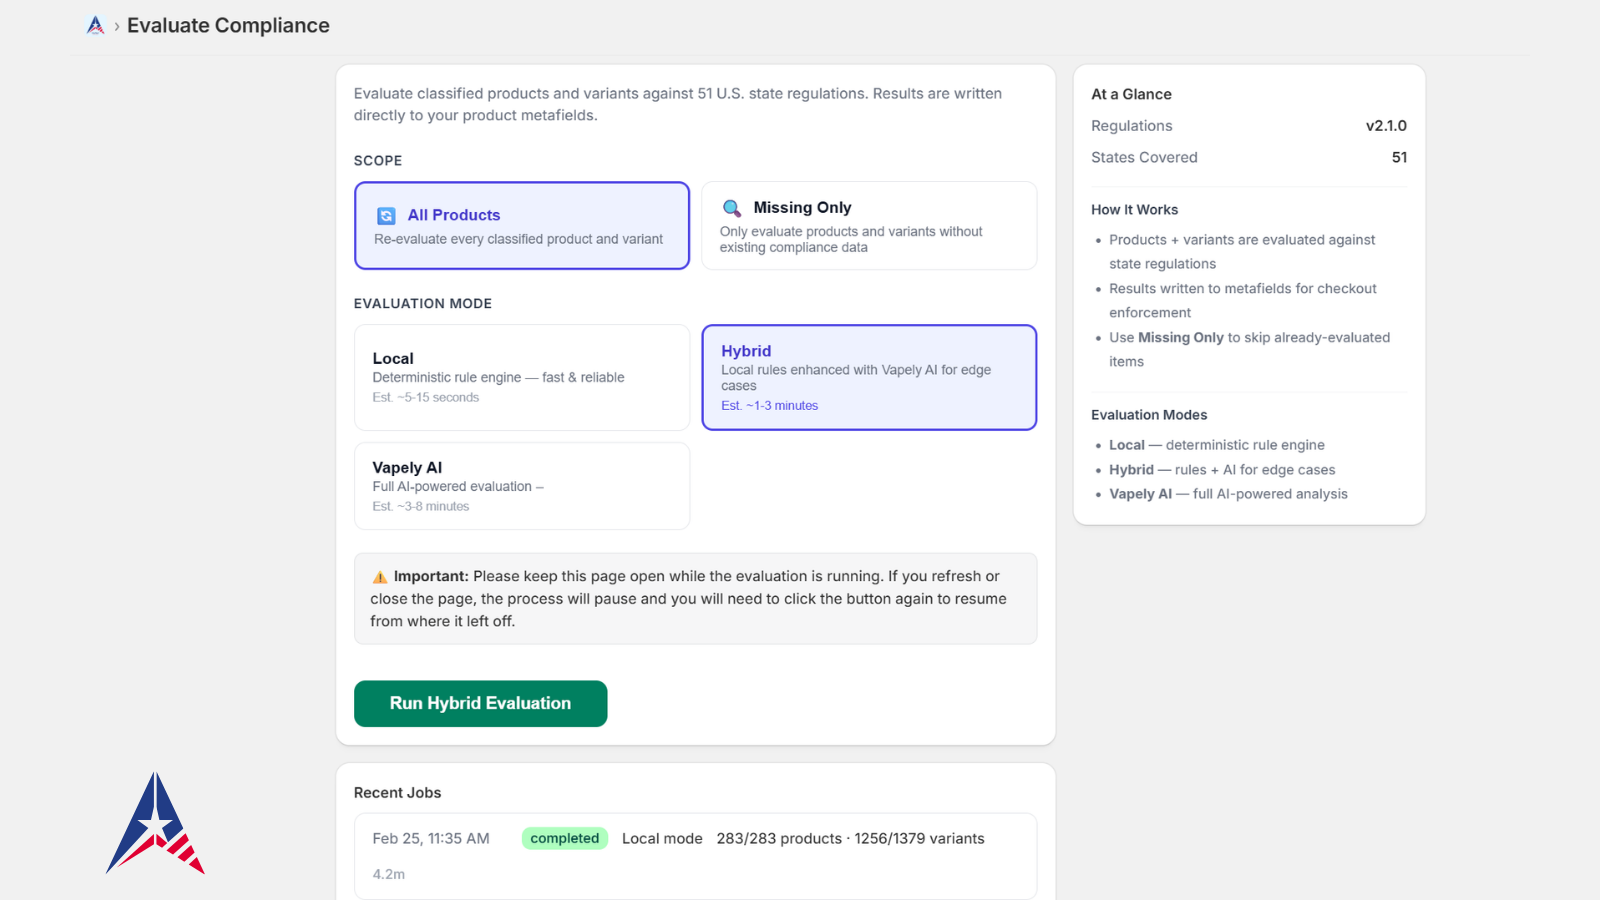Click the warning triangle icon beside Important
Viewport: 1600px width, 900px height.
point(380,577)
